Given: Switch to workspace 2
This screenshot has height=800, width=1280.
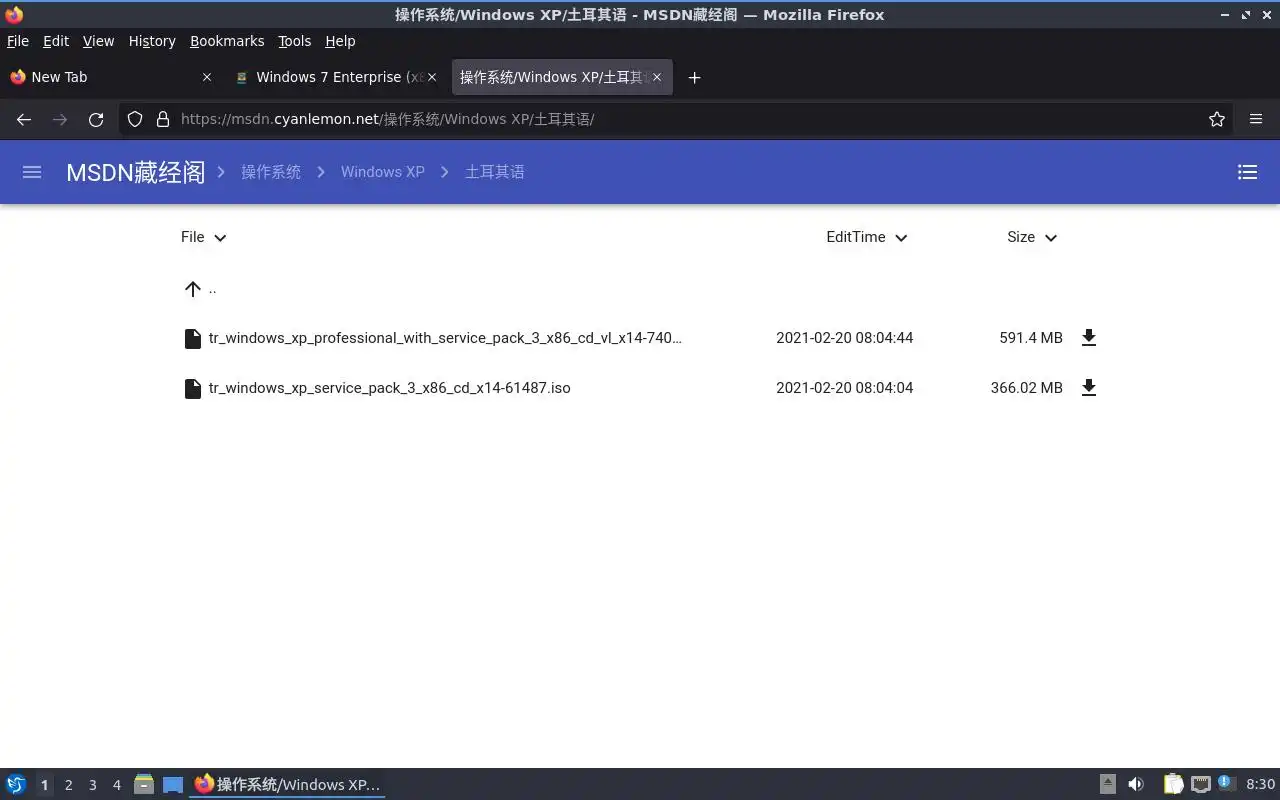Looking at the screenshot, I should 68,785.
